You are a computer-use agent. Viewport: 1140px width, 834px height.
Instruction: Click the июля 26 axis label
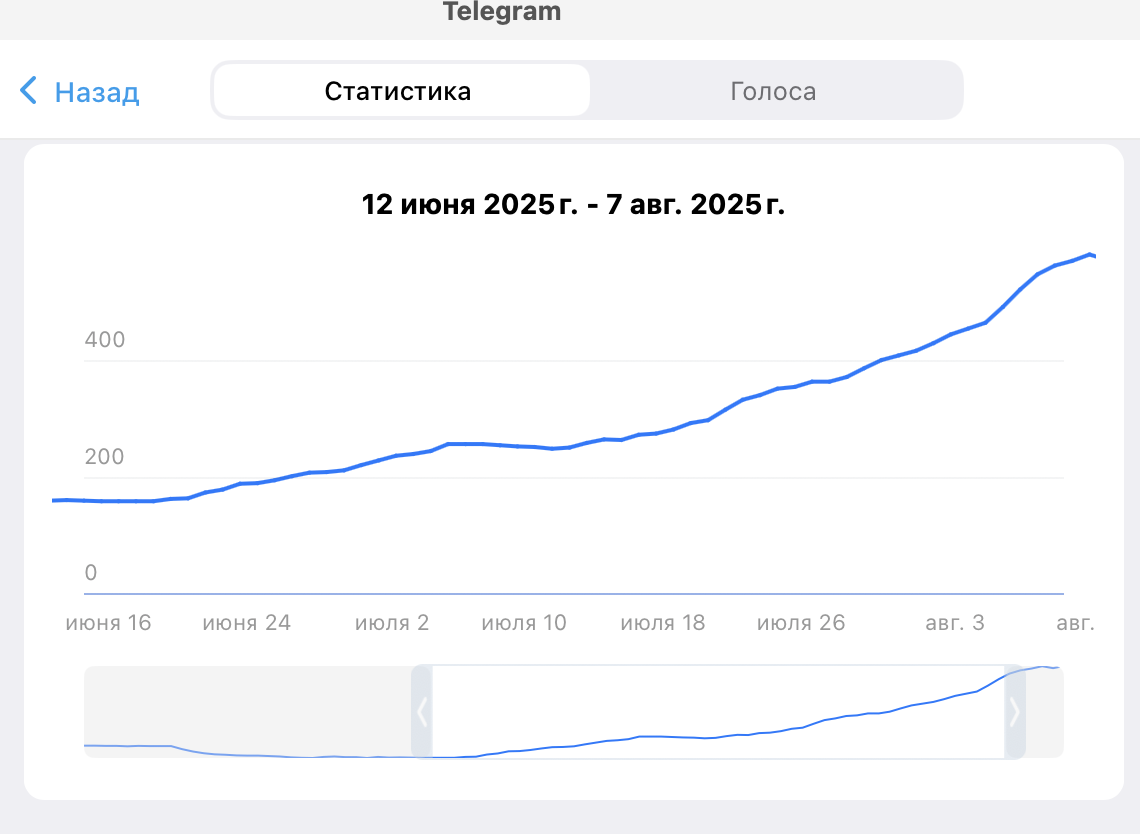point(801,623)
